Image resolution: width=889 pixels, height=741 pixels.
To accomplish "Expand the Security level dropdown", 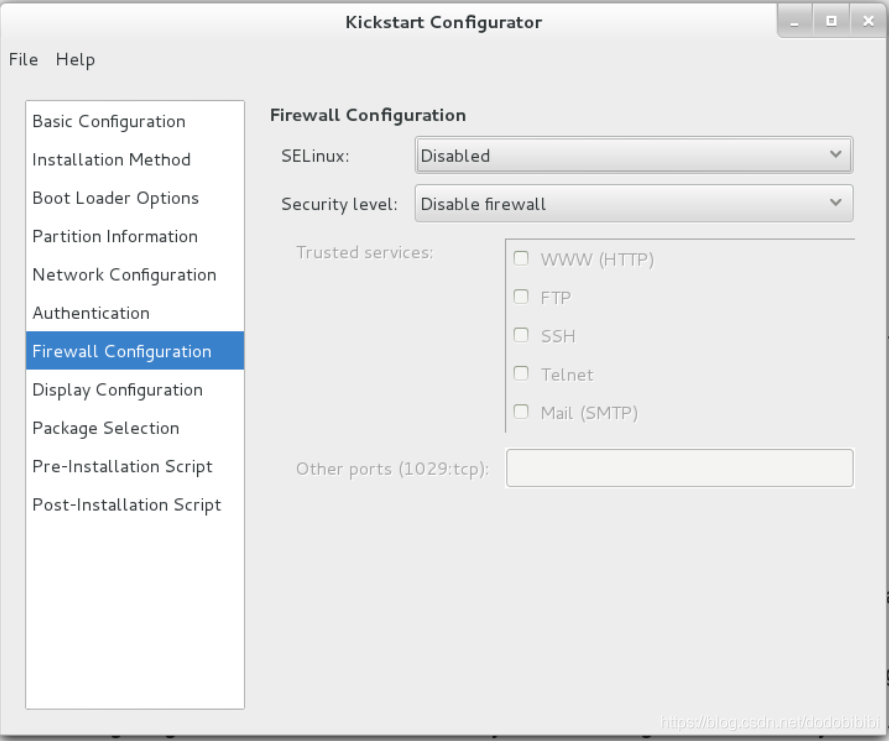I will (634, 203).
